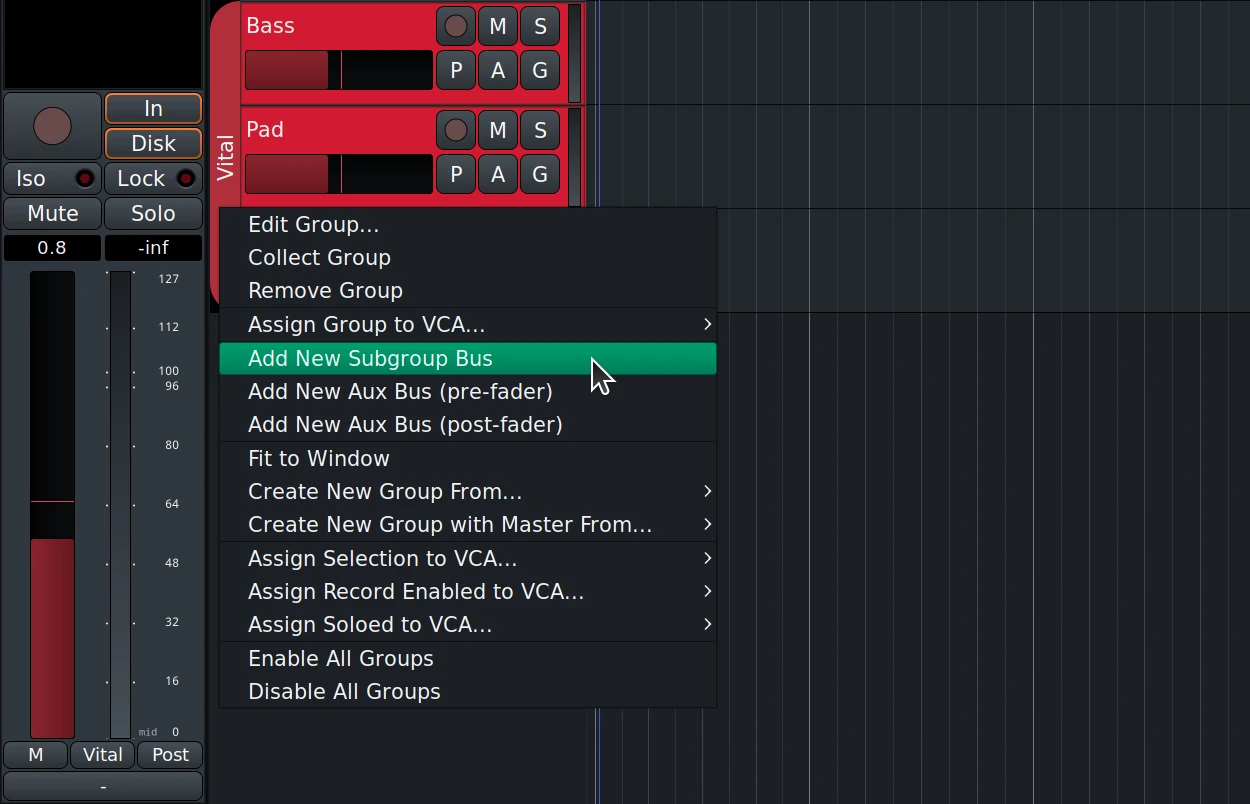Toggle the In monitoring button
The height and width of the screenshot is (804, 1250).
click(x=153, y=108)
